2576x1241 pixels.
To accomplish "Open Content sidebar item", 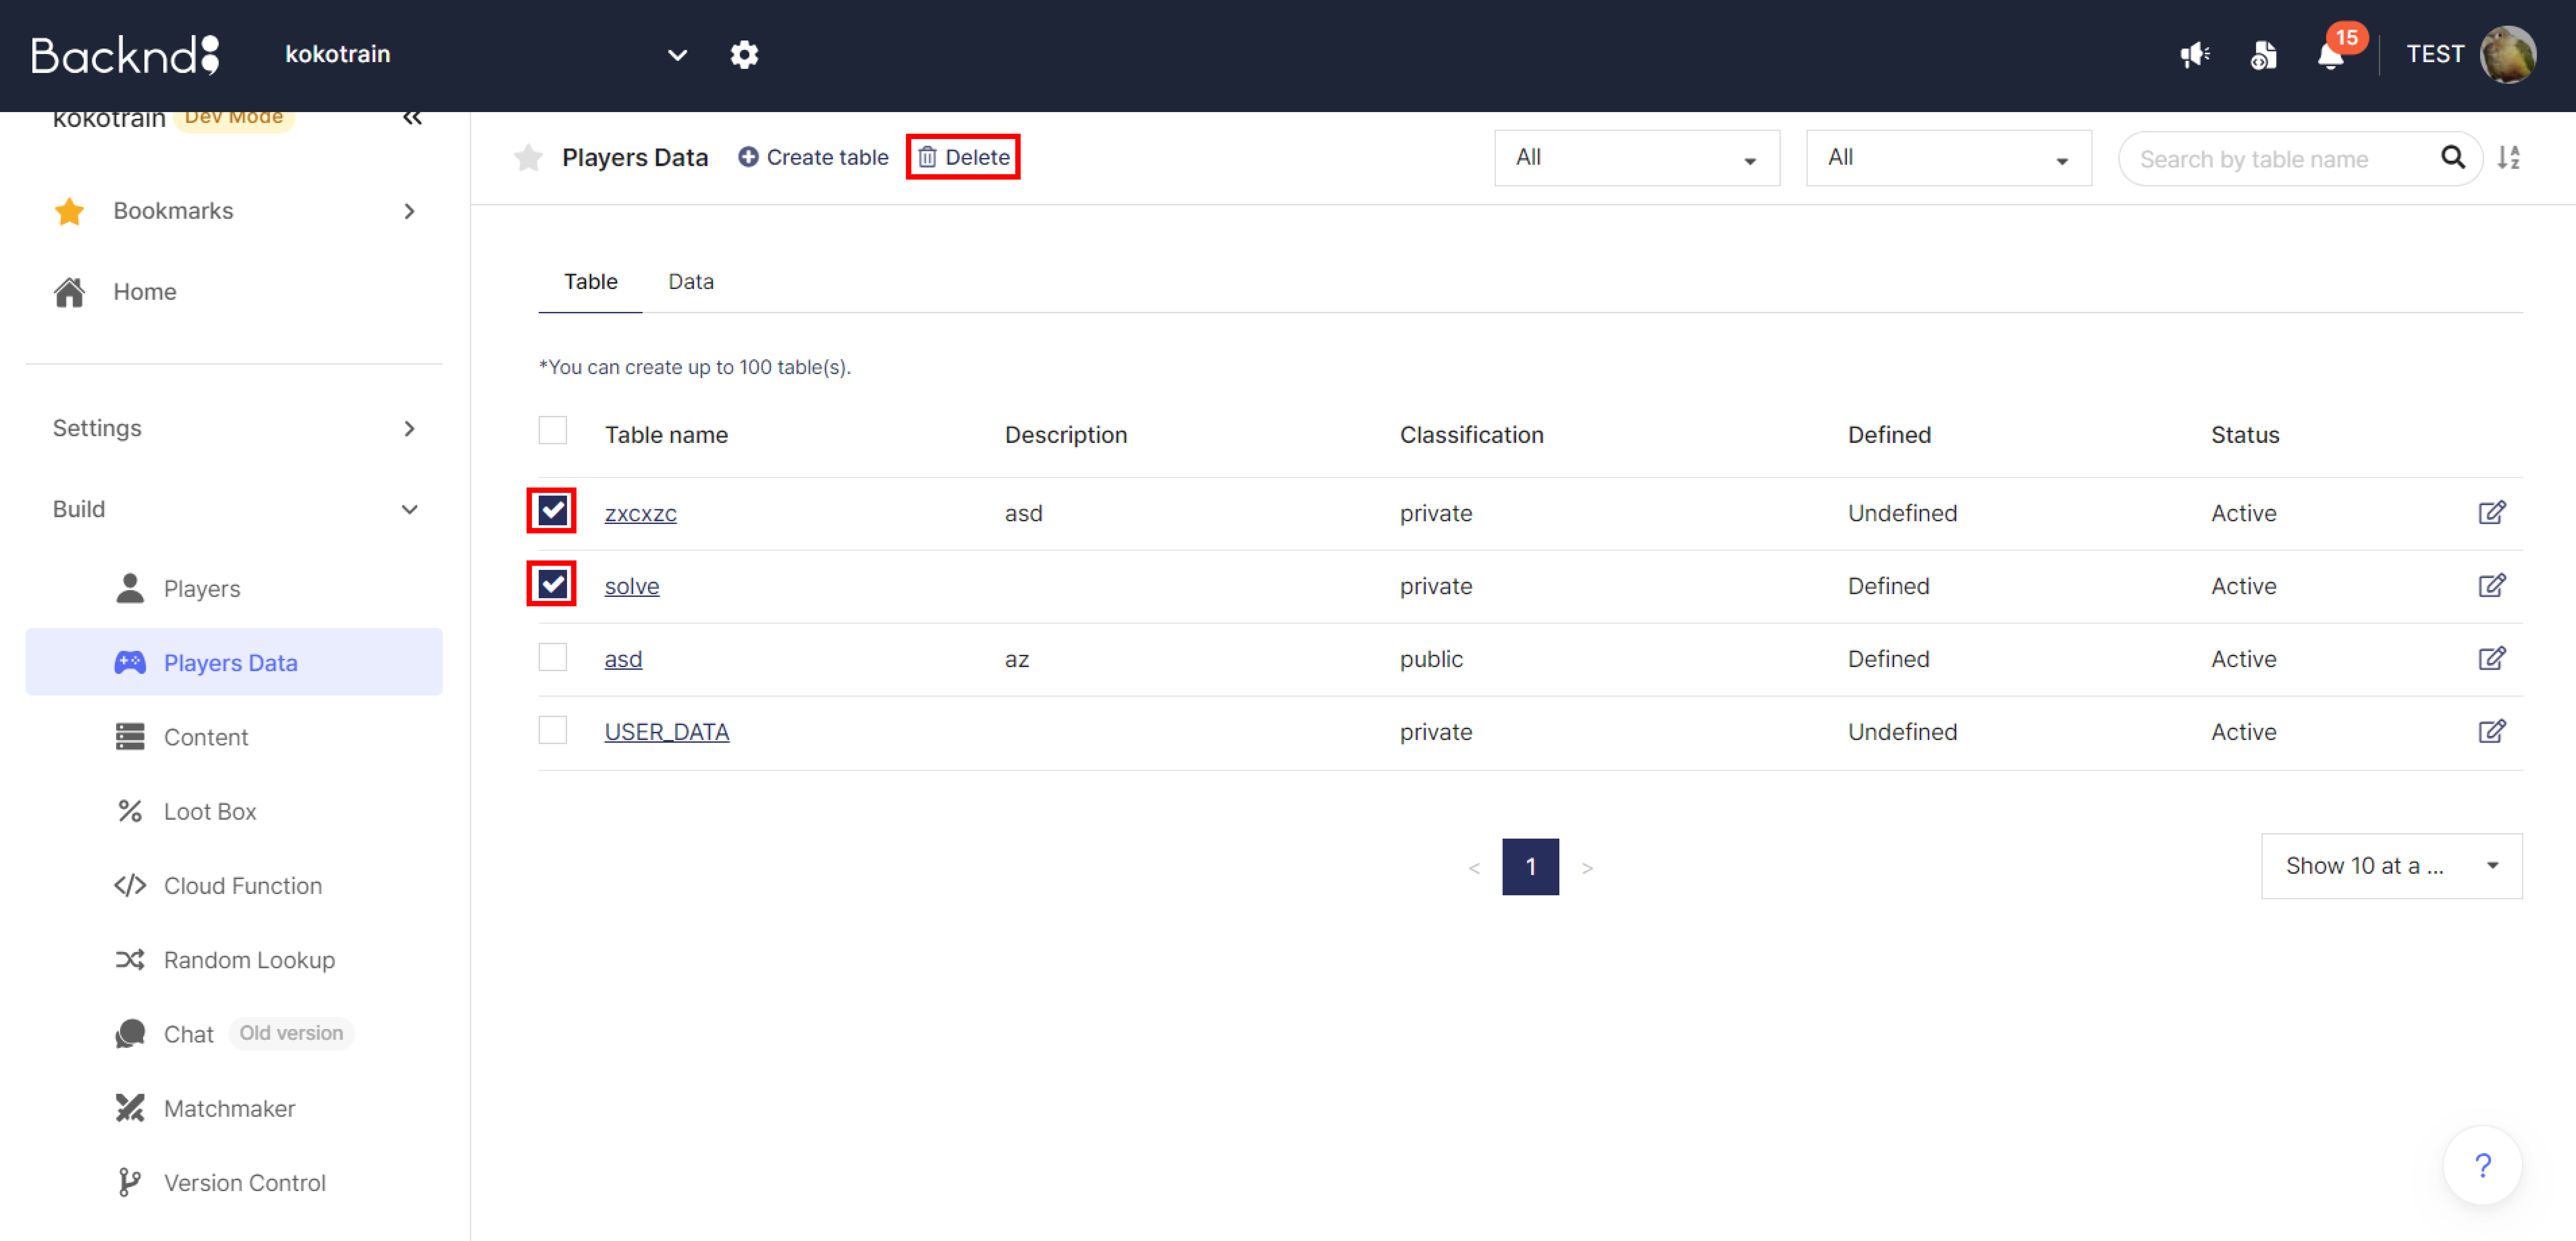I will coord(234,737).
